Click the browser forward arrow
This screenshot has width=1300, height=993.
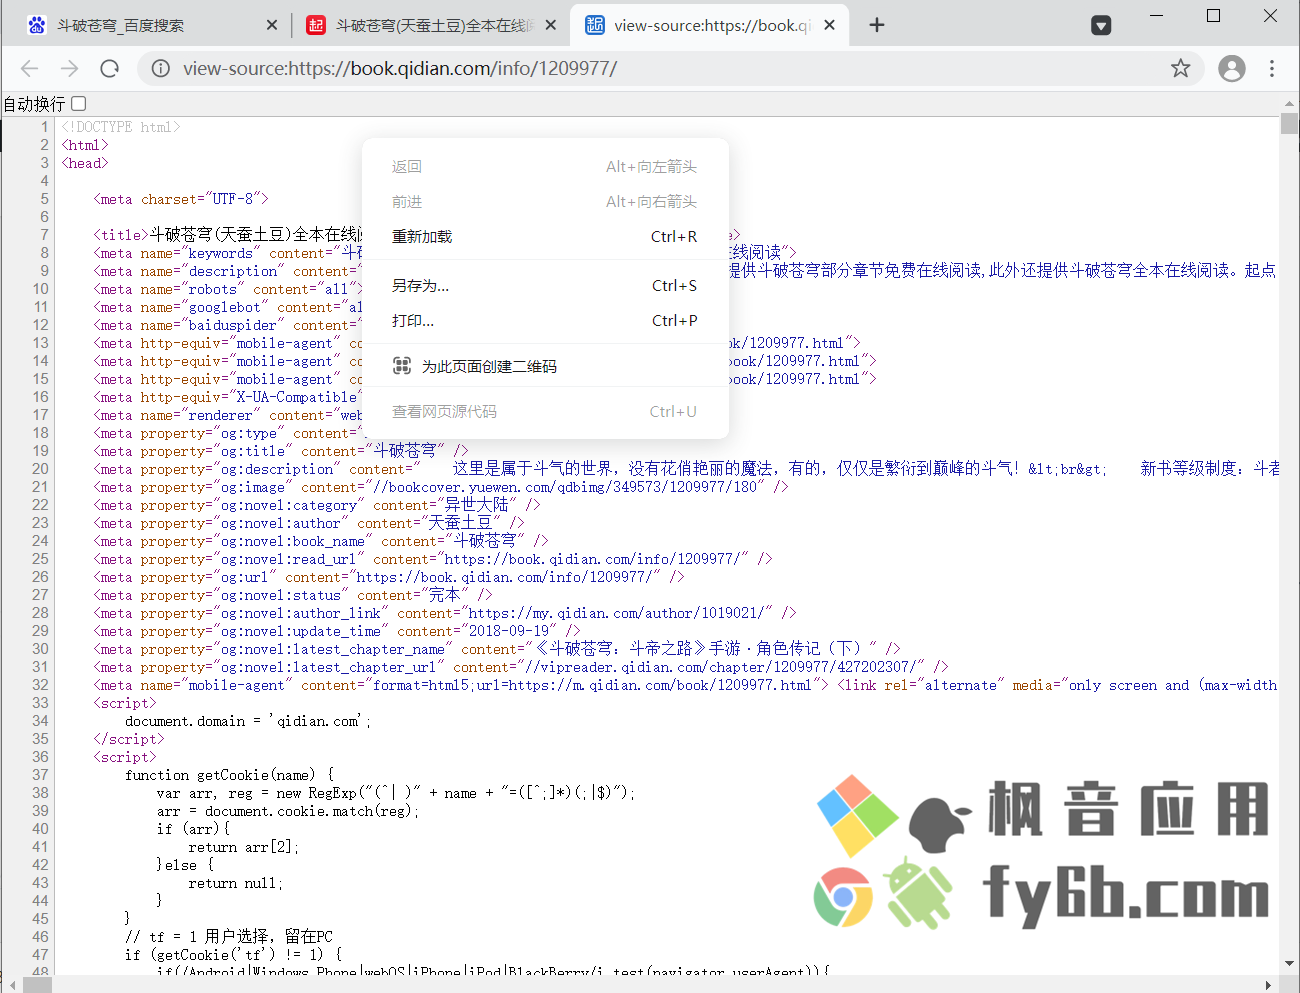coord(69,68)
